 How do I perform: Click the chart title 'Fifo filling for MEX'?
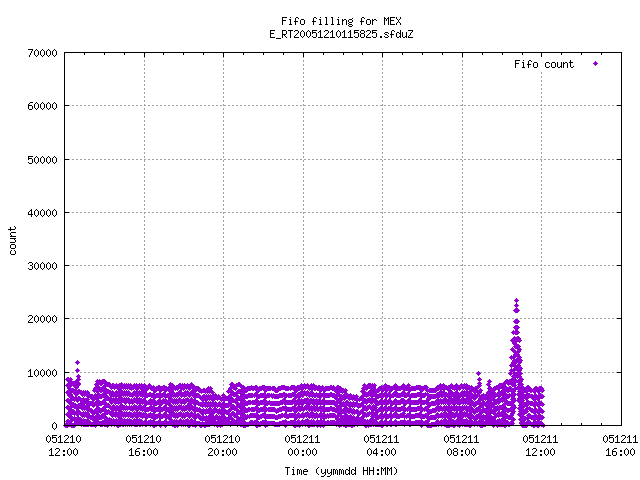(341, 21)
